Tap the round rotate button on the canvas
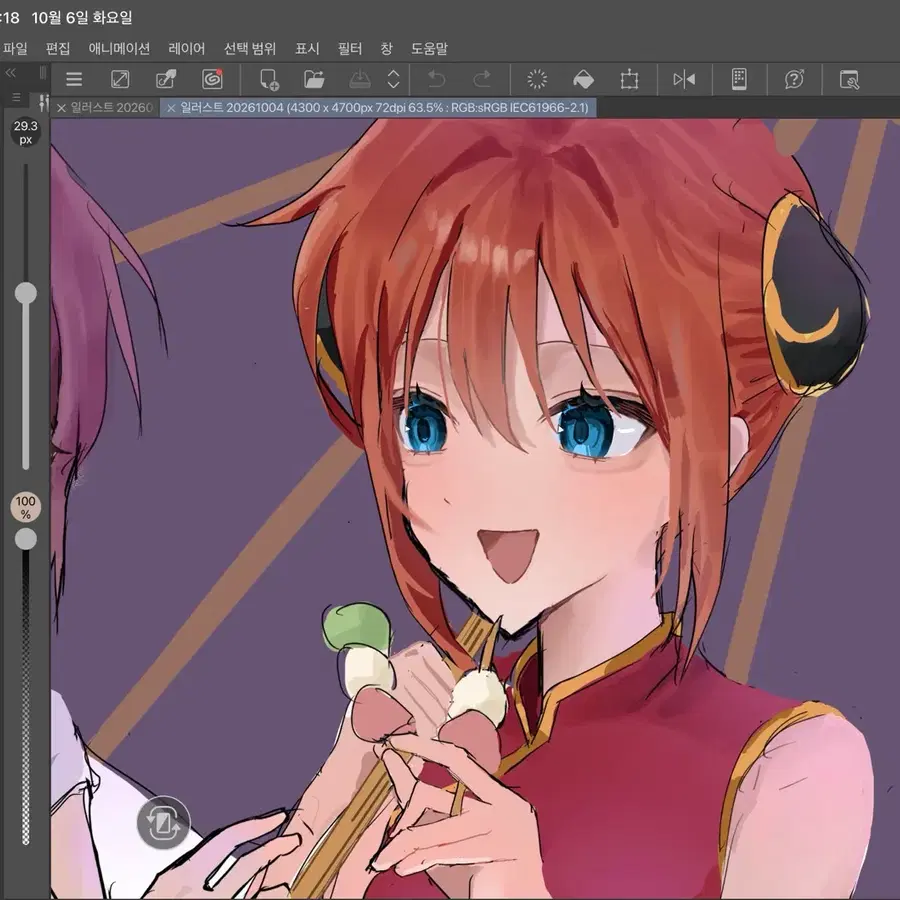The width and height of the screenshot is (900, 900). pos(164,823)
